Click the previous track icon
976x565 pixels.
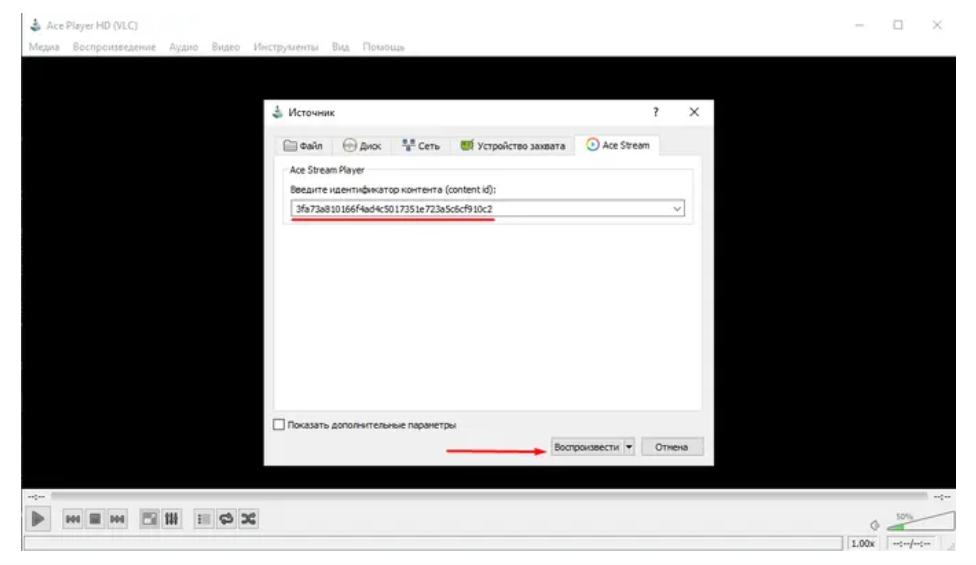73,519
